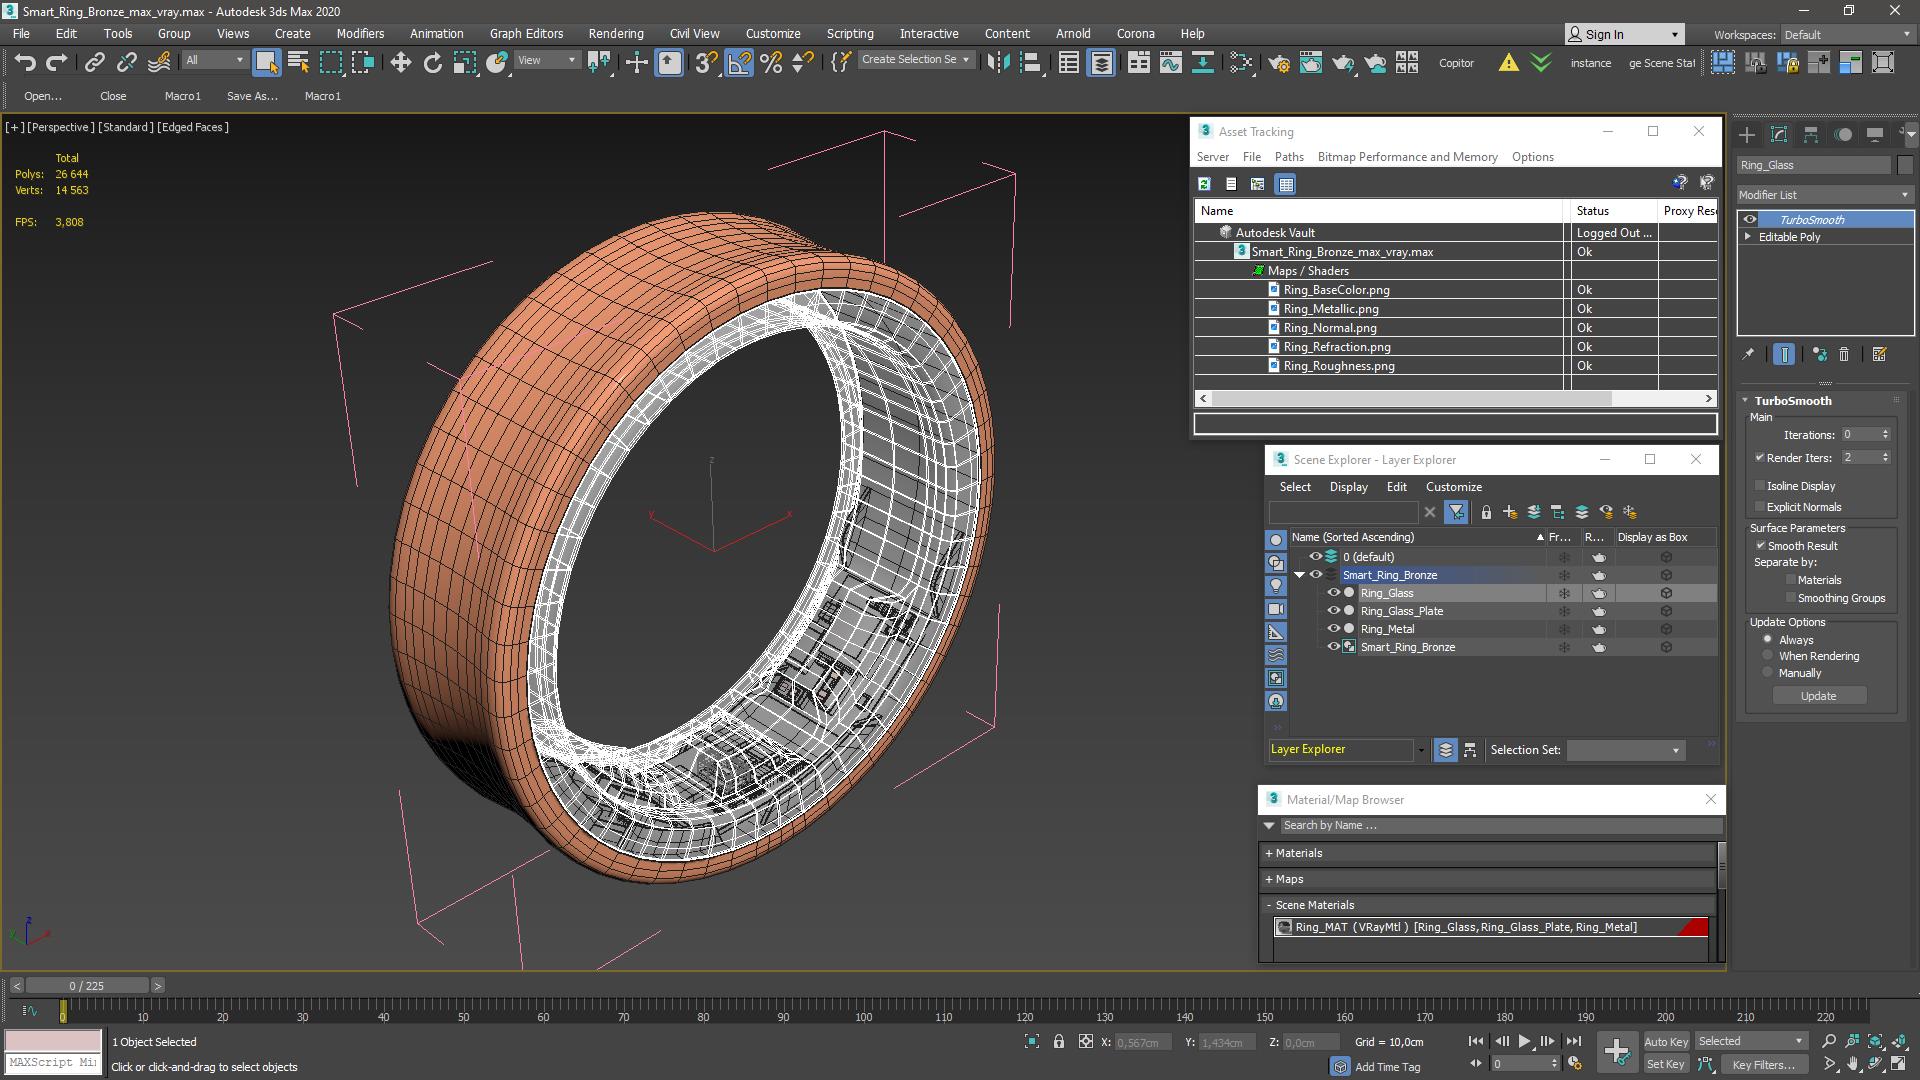Open the Rendering menu in menu bar
Image resolution: width=1920 pixels, height=1080 pixels.
(x=615, y=32)
